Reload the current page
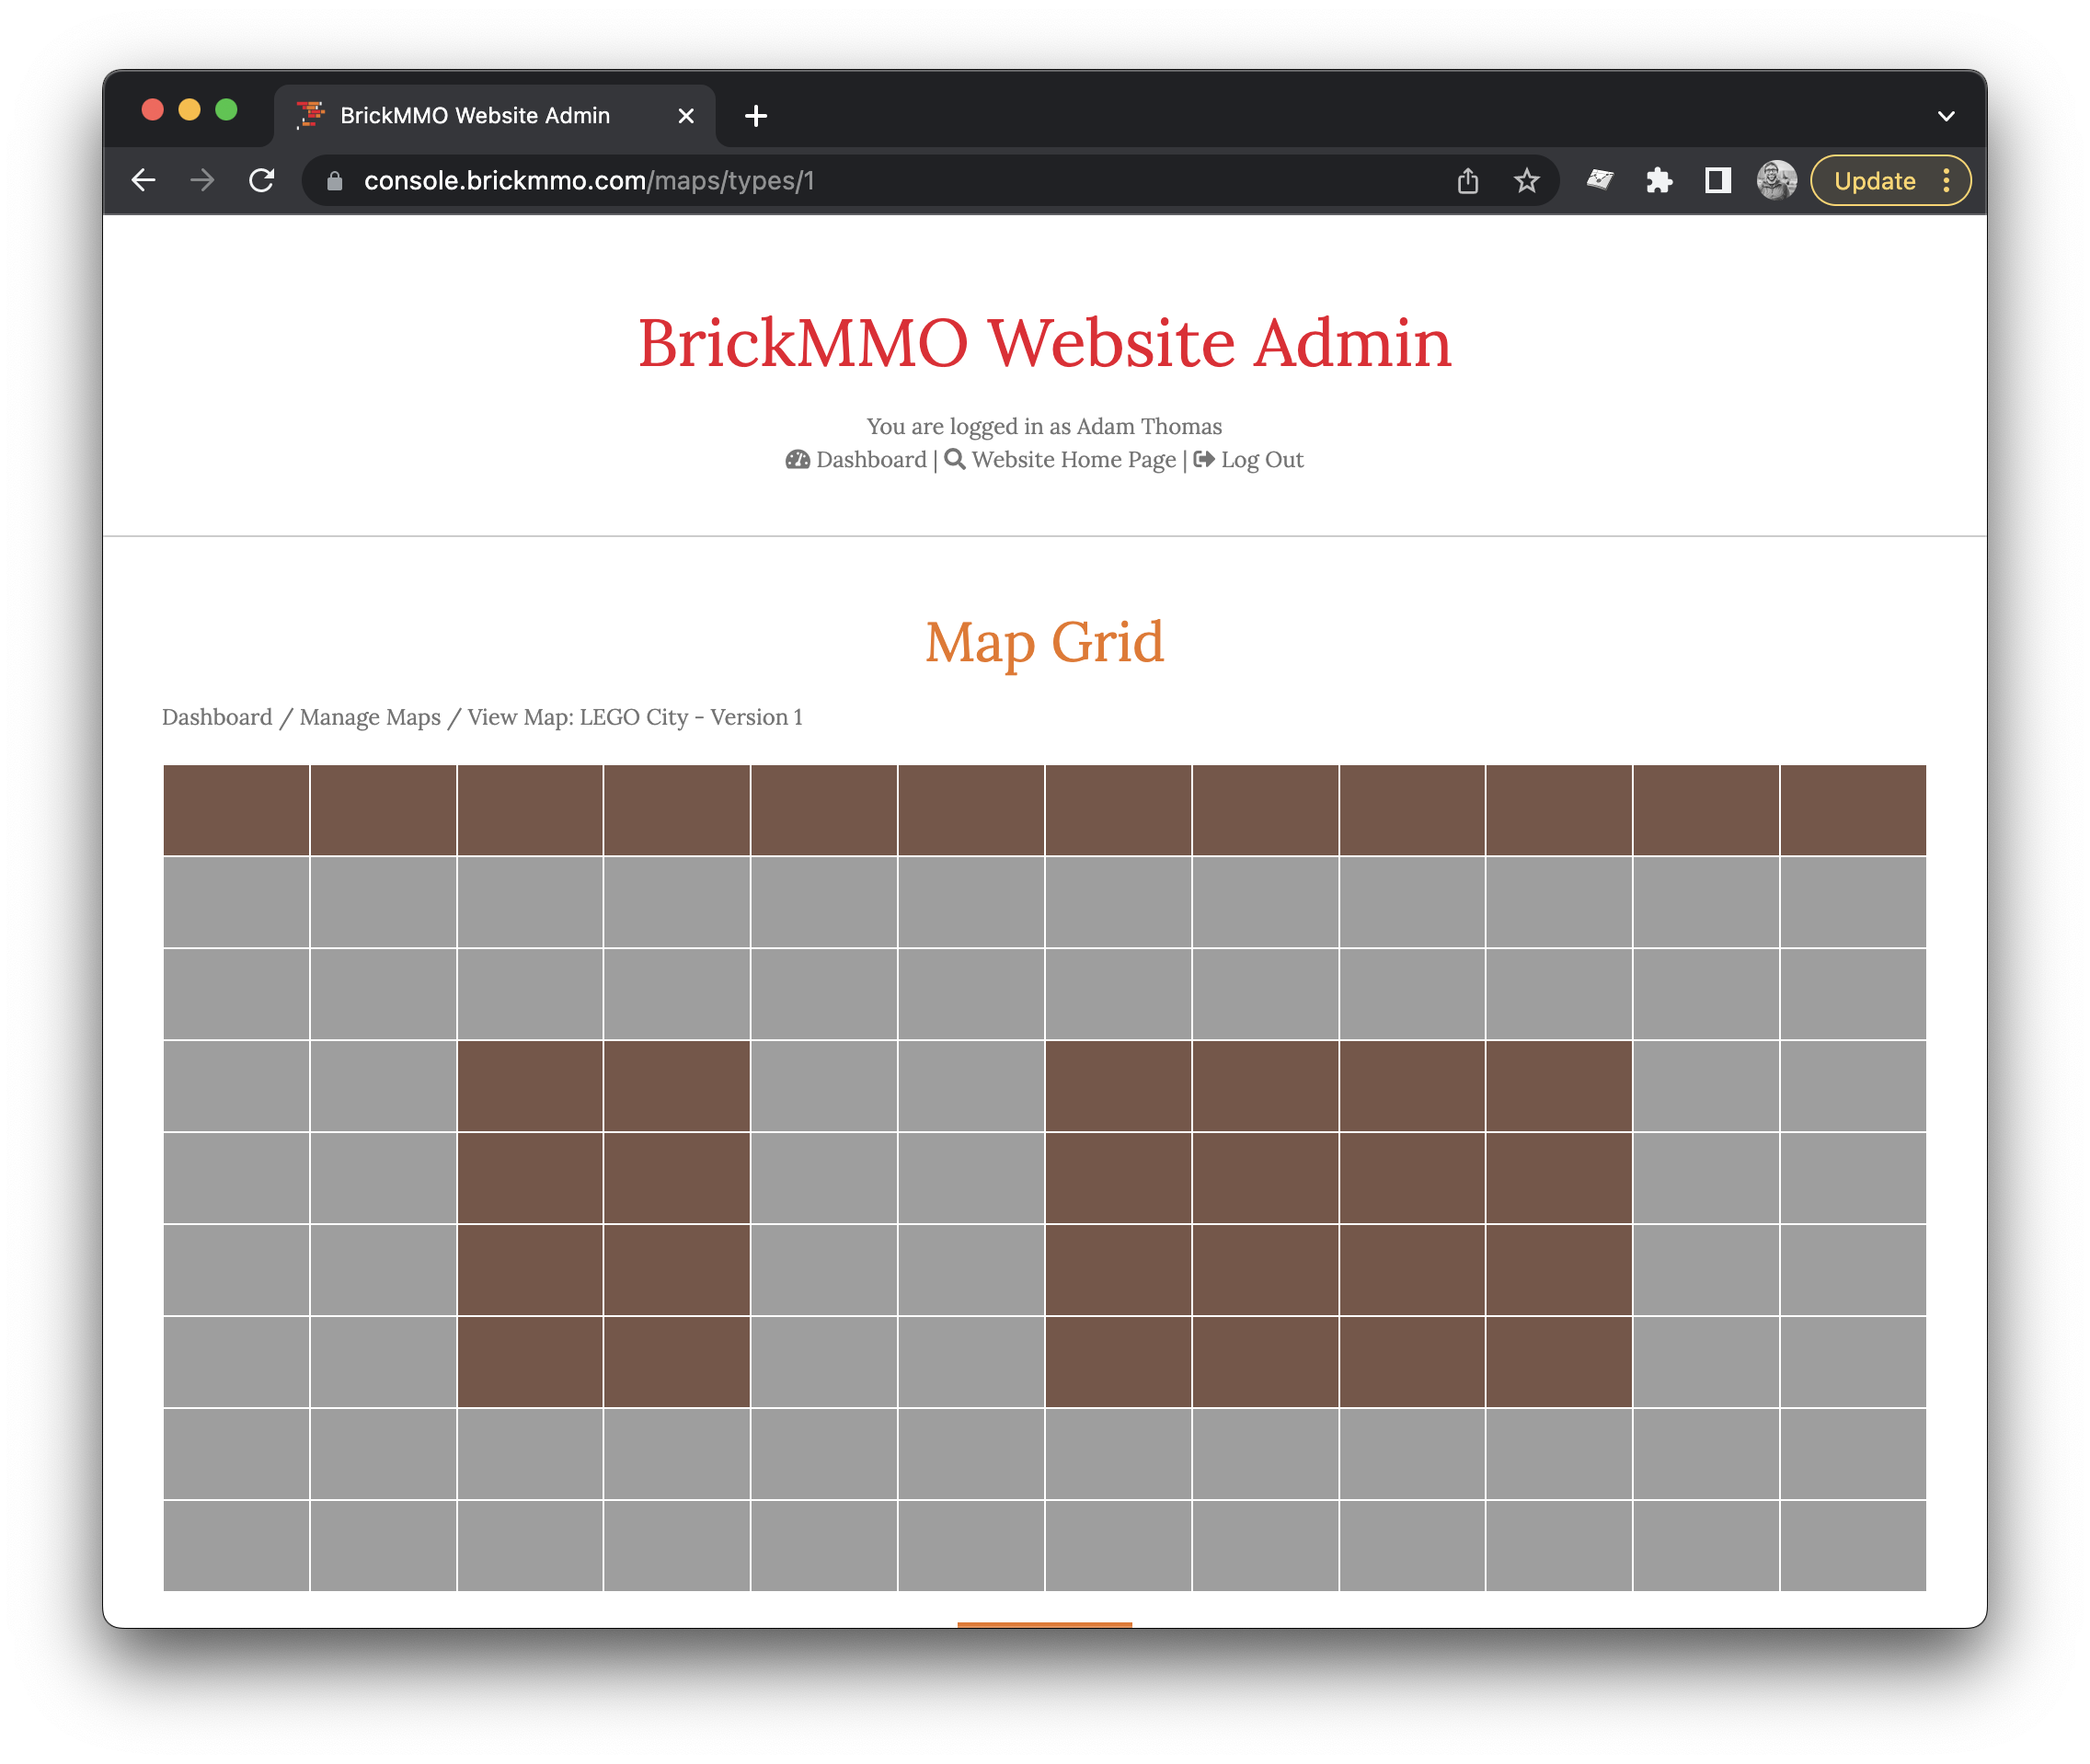The image size is (2090, 1764). point(262,181)
